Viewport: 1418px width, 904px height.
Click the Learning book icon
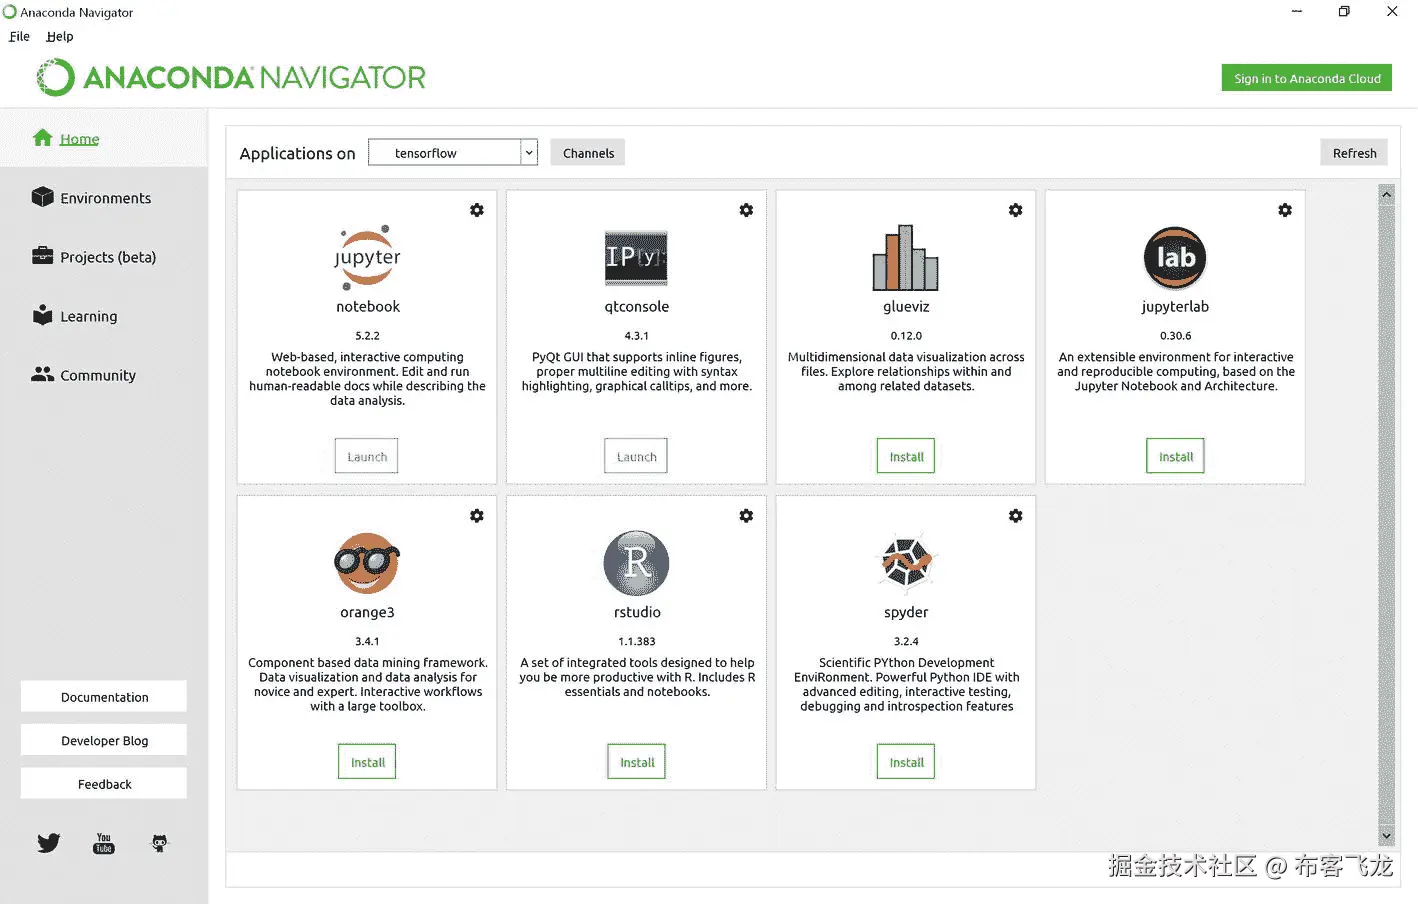point(42,315)
